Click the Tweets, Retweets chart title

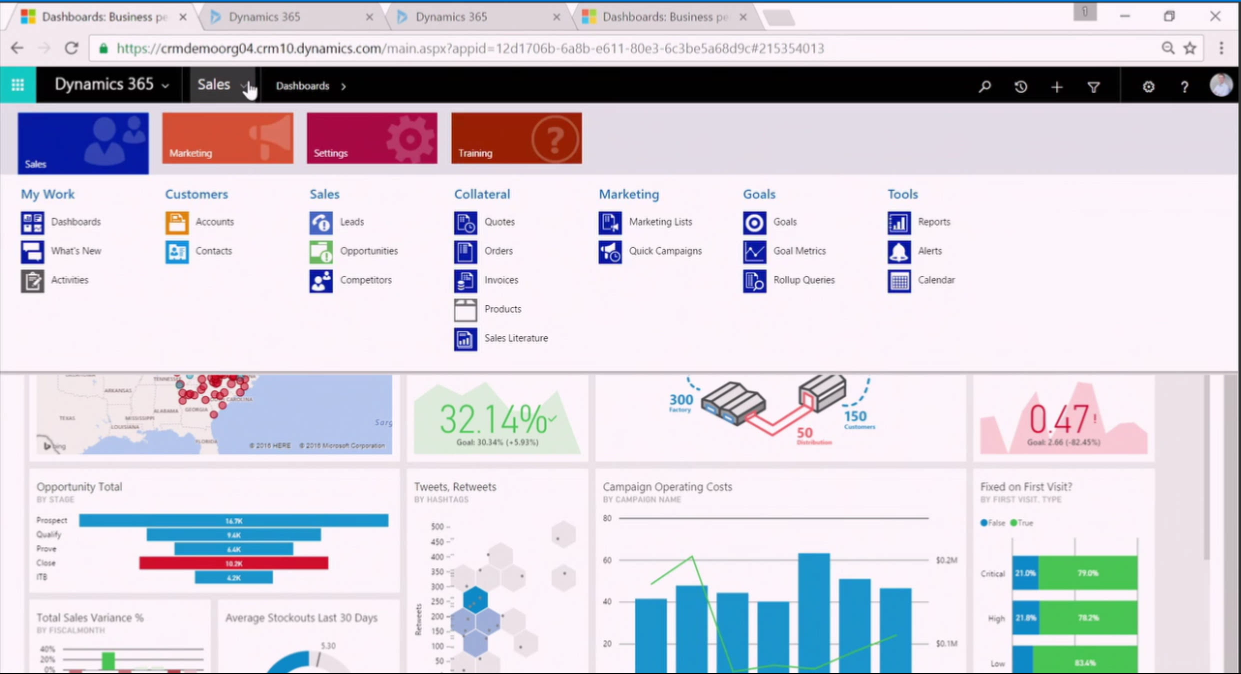[x=455, y=487]
